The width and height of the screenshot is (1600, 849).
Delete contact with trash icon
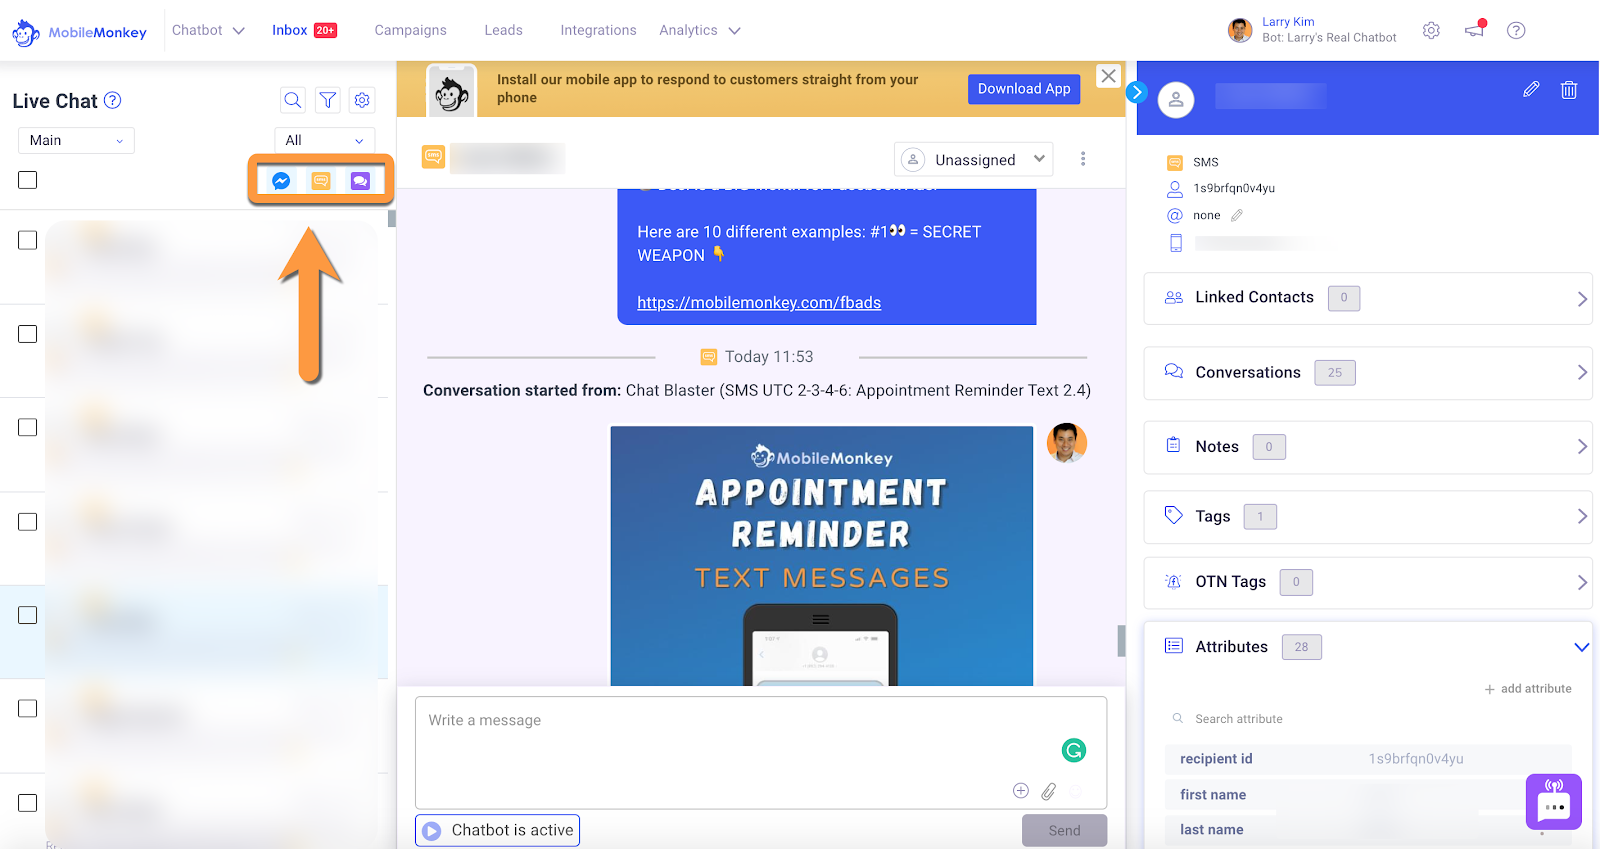coord(1569,90)
